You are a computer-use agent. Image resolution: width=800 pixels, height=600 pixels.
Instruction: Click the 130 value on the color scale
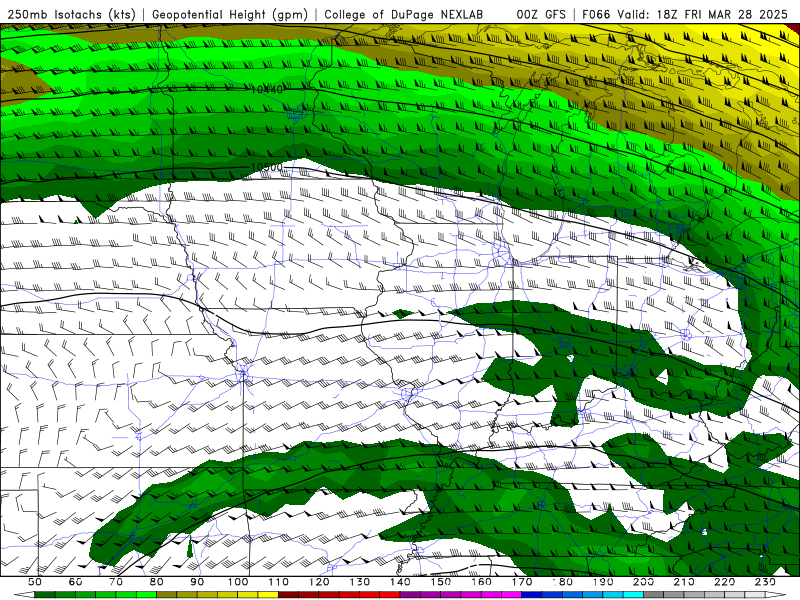tap(360, 582)
